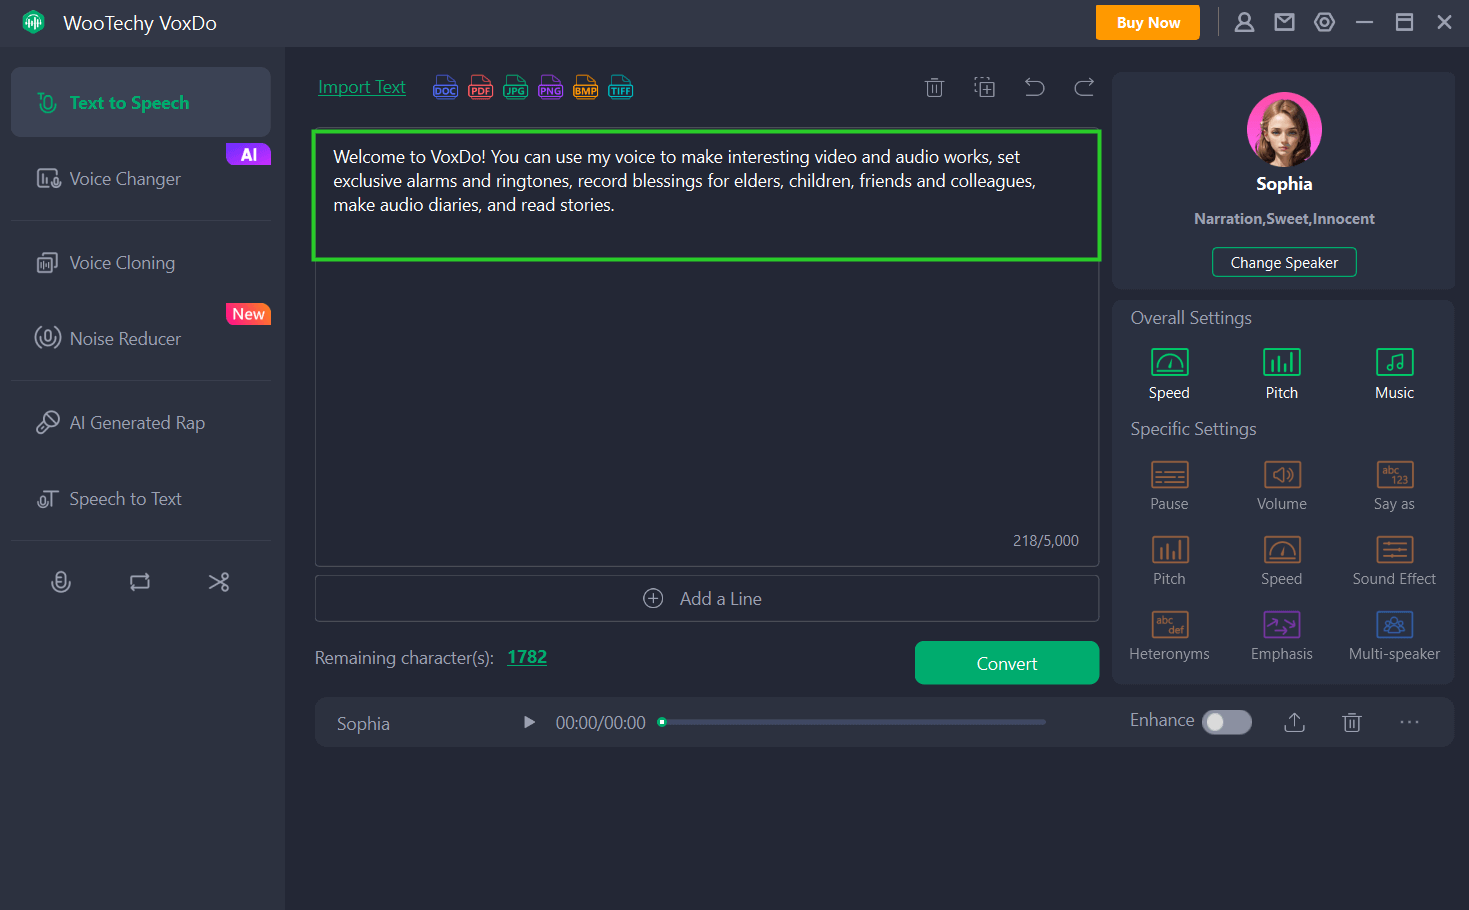The width and height of the screenshot is (1469, 910).
Task: Import a DOC file for conversion
Action: point(445,87)
